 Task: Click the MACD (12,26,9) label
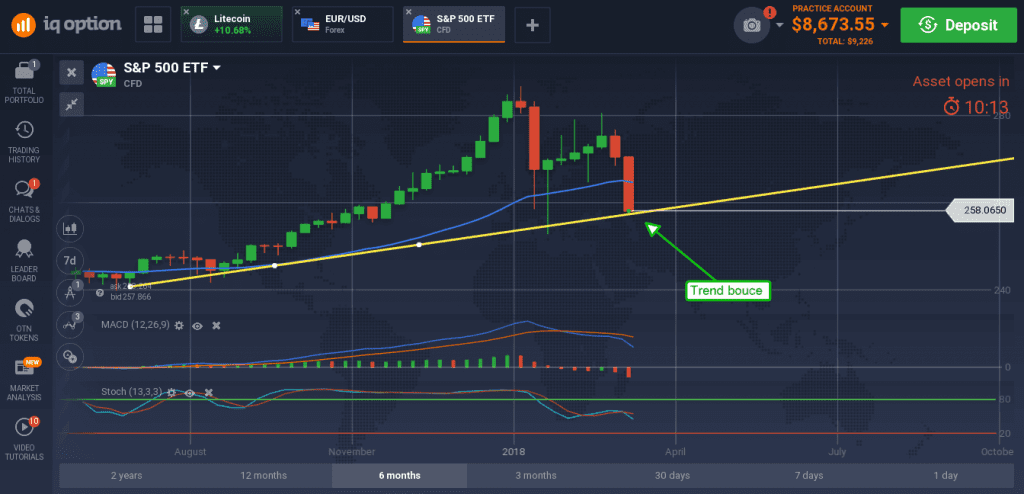[135, 324]
